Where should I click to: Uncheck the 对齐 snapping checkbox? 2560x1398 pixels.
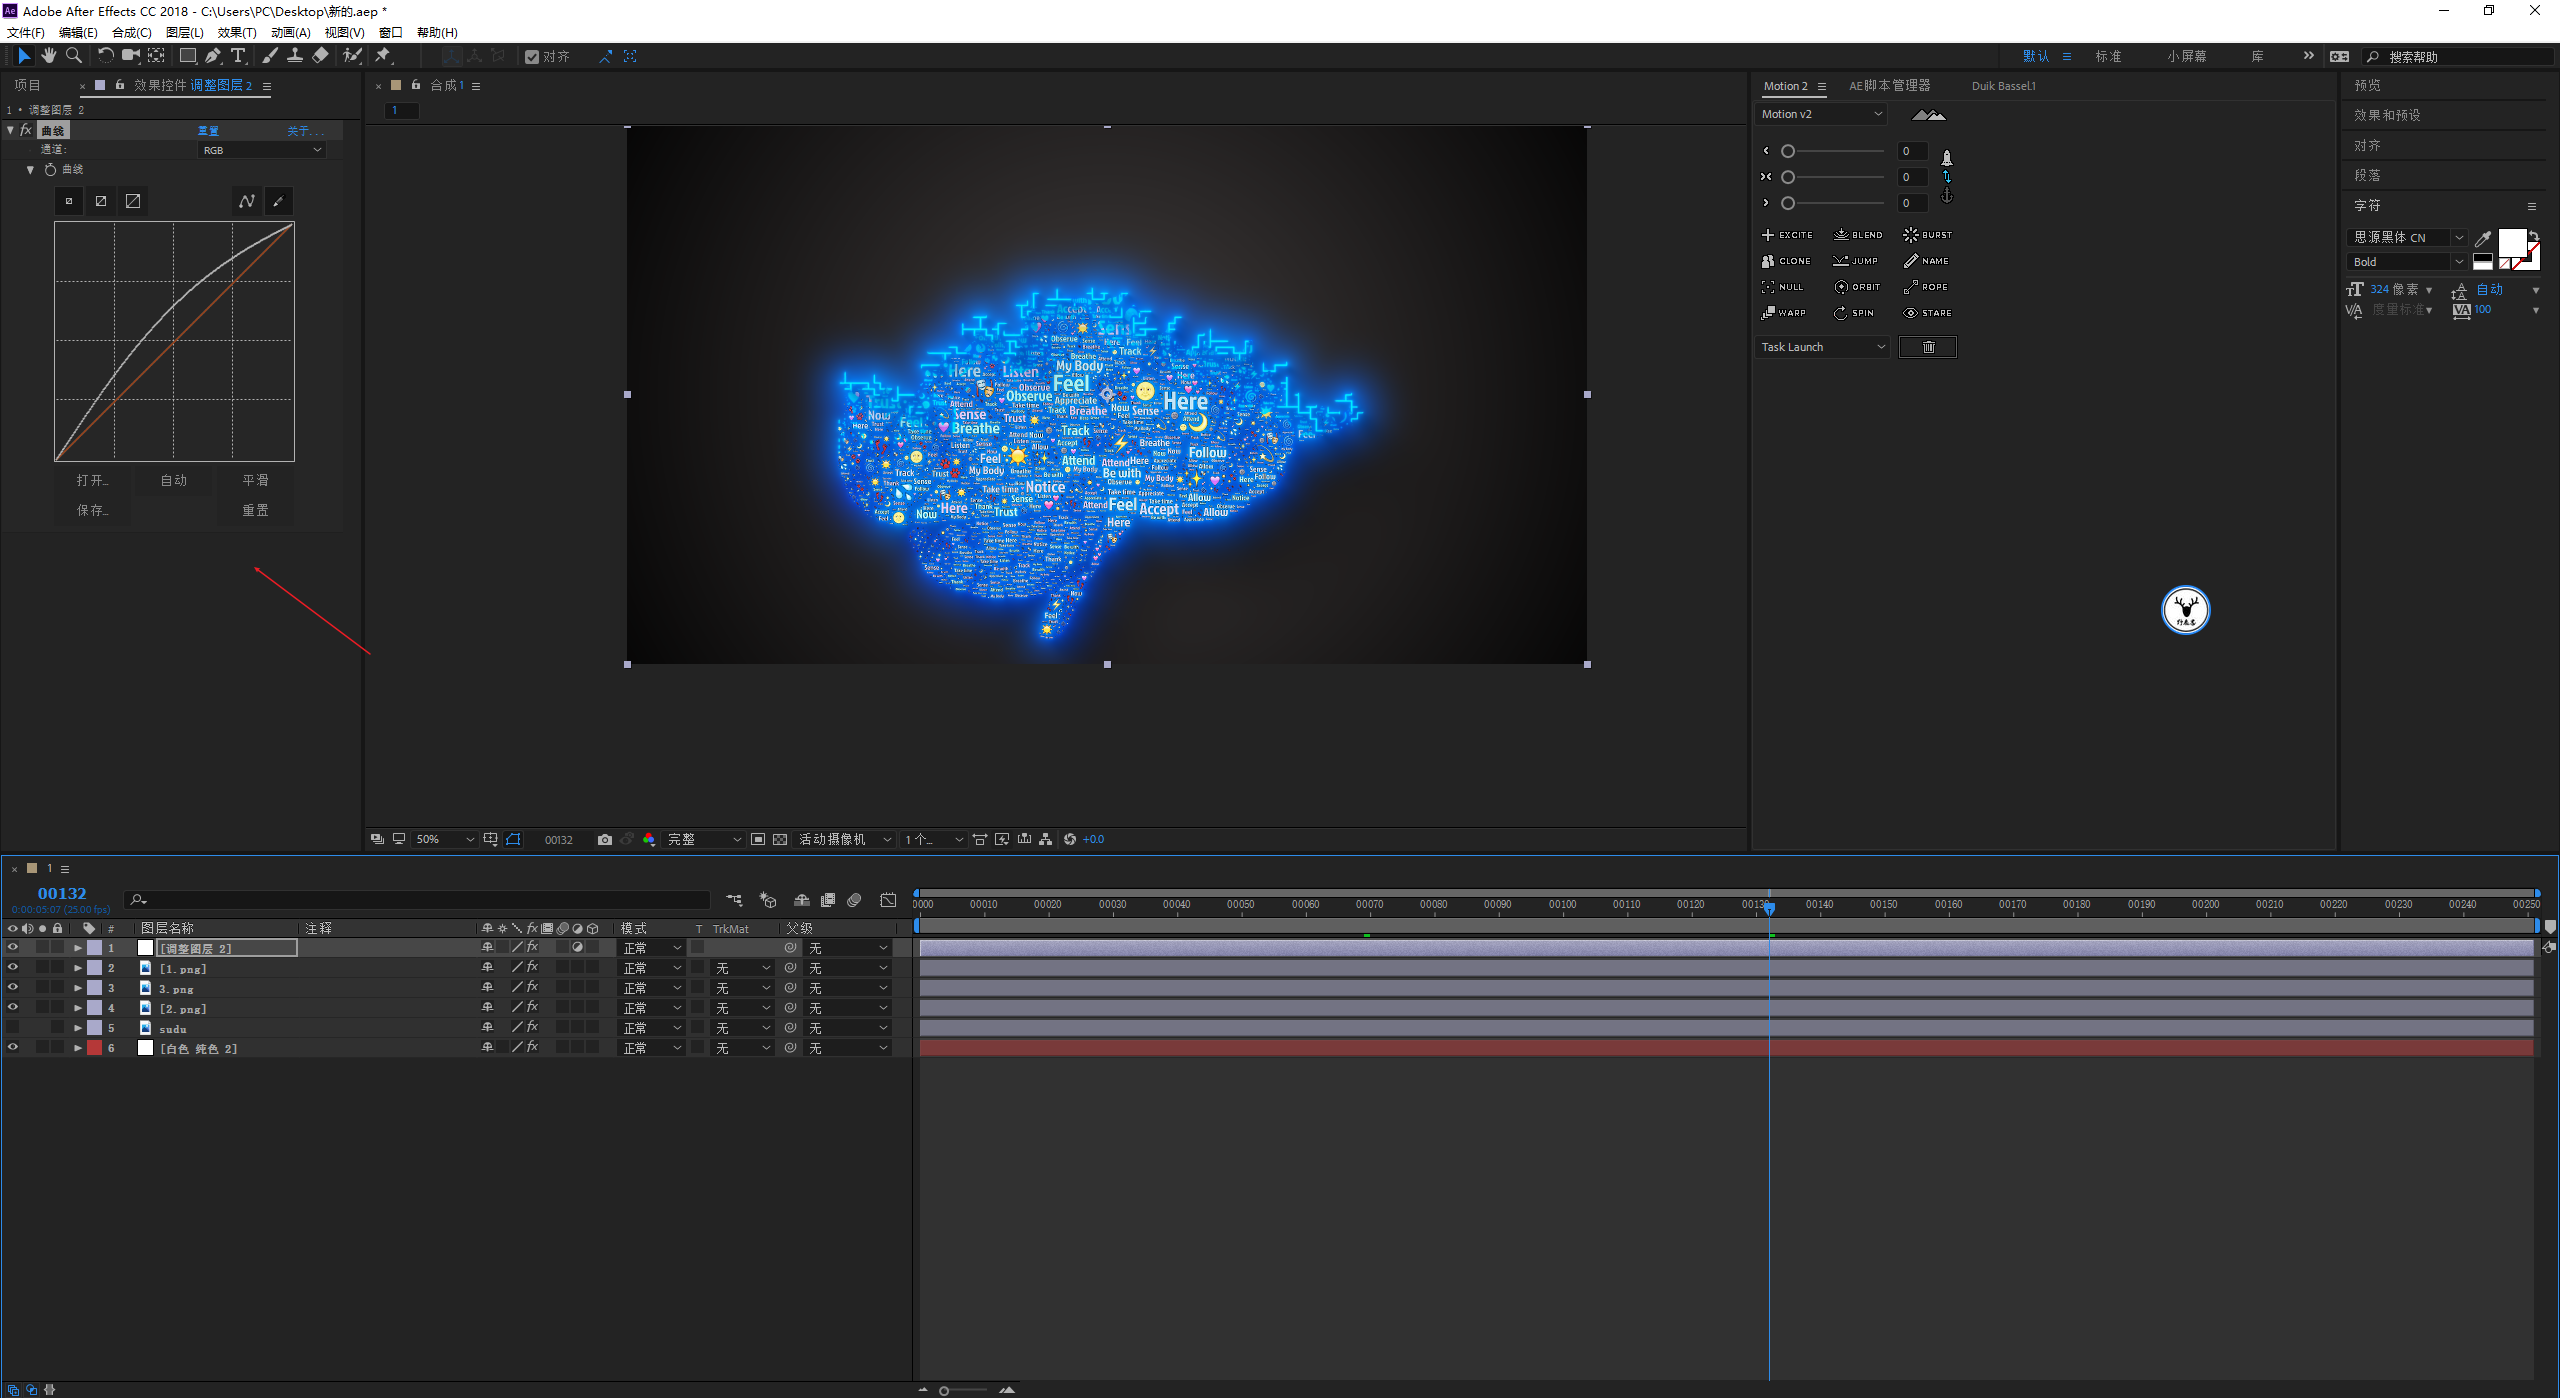click(532, 57)
